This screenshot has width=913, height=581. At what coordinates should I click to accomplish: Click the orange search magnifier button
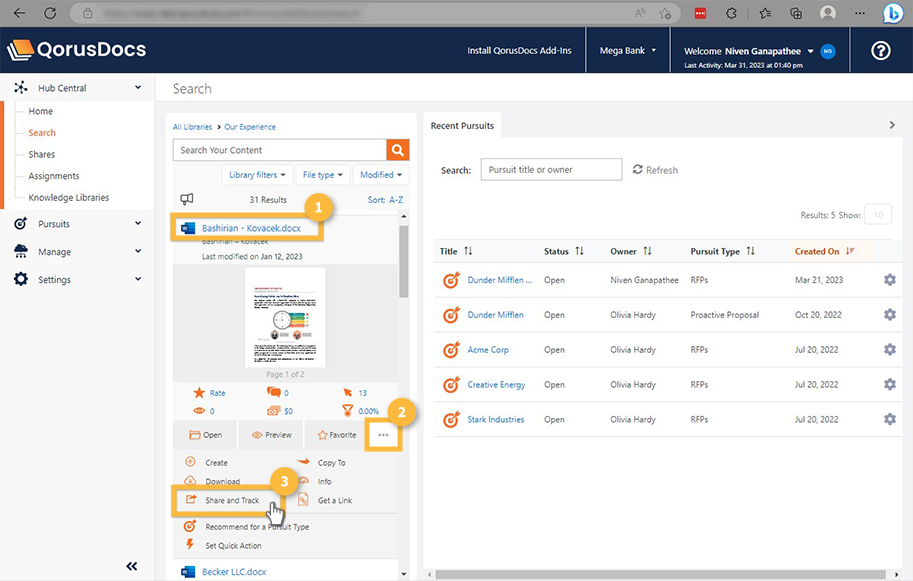pos(398,150)
